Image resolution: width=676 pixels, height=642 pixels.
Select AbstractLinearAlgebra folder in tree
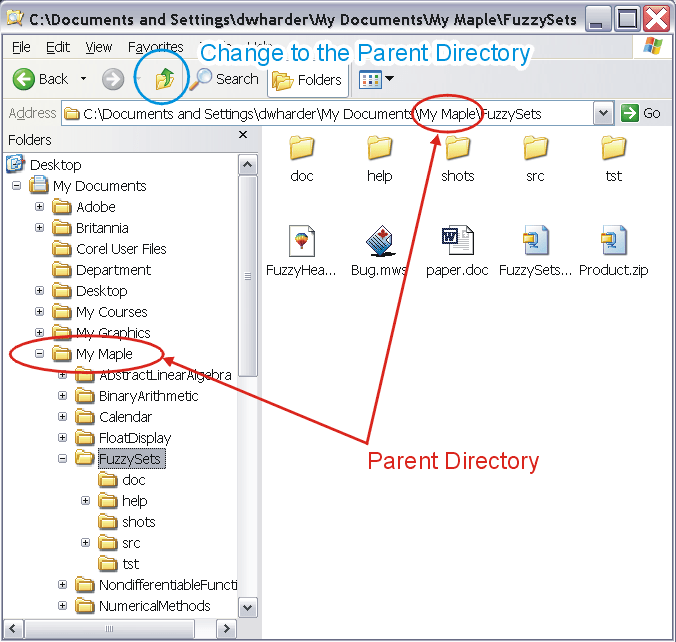(x=153, y=375)
